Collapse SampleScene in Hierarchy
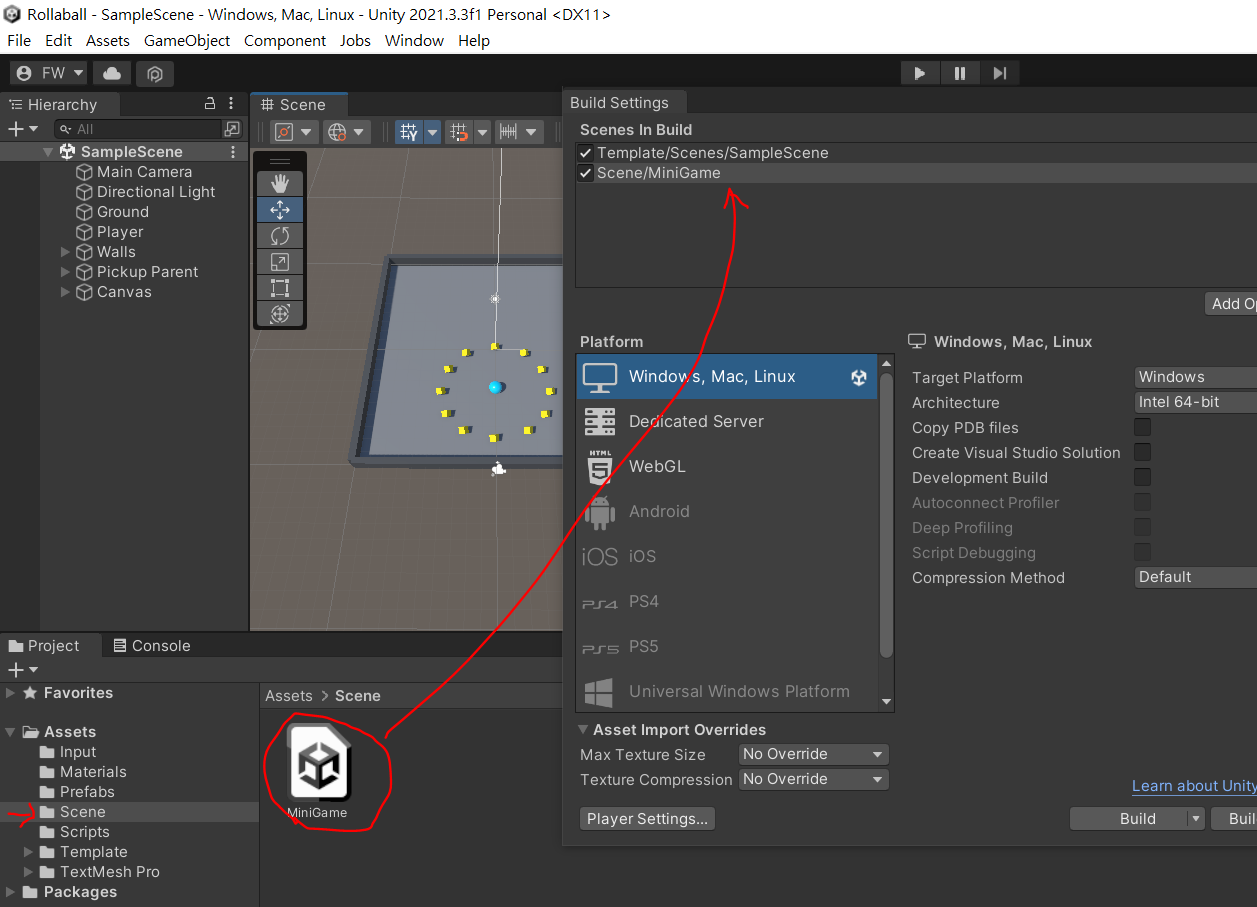The width and height of the screenshot is (1257, 907). tap(48, 152)
